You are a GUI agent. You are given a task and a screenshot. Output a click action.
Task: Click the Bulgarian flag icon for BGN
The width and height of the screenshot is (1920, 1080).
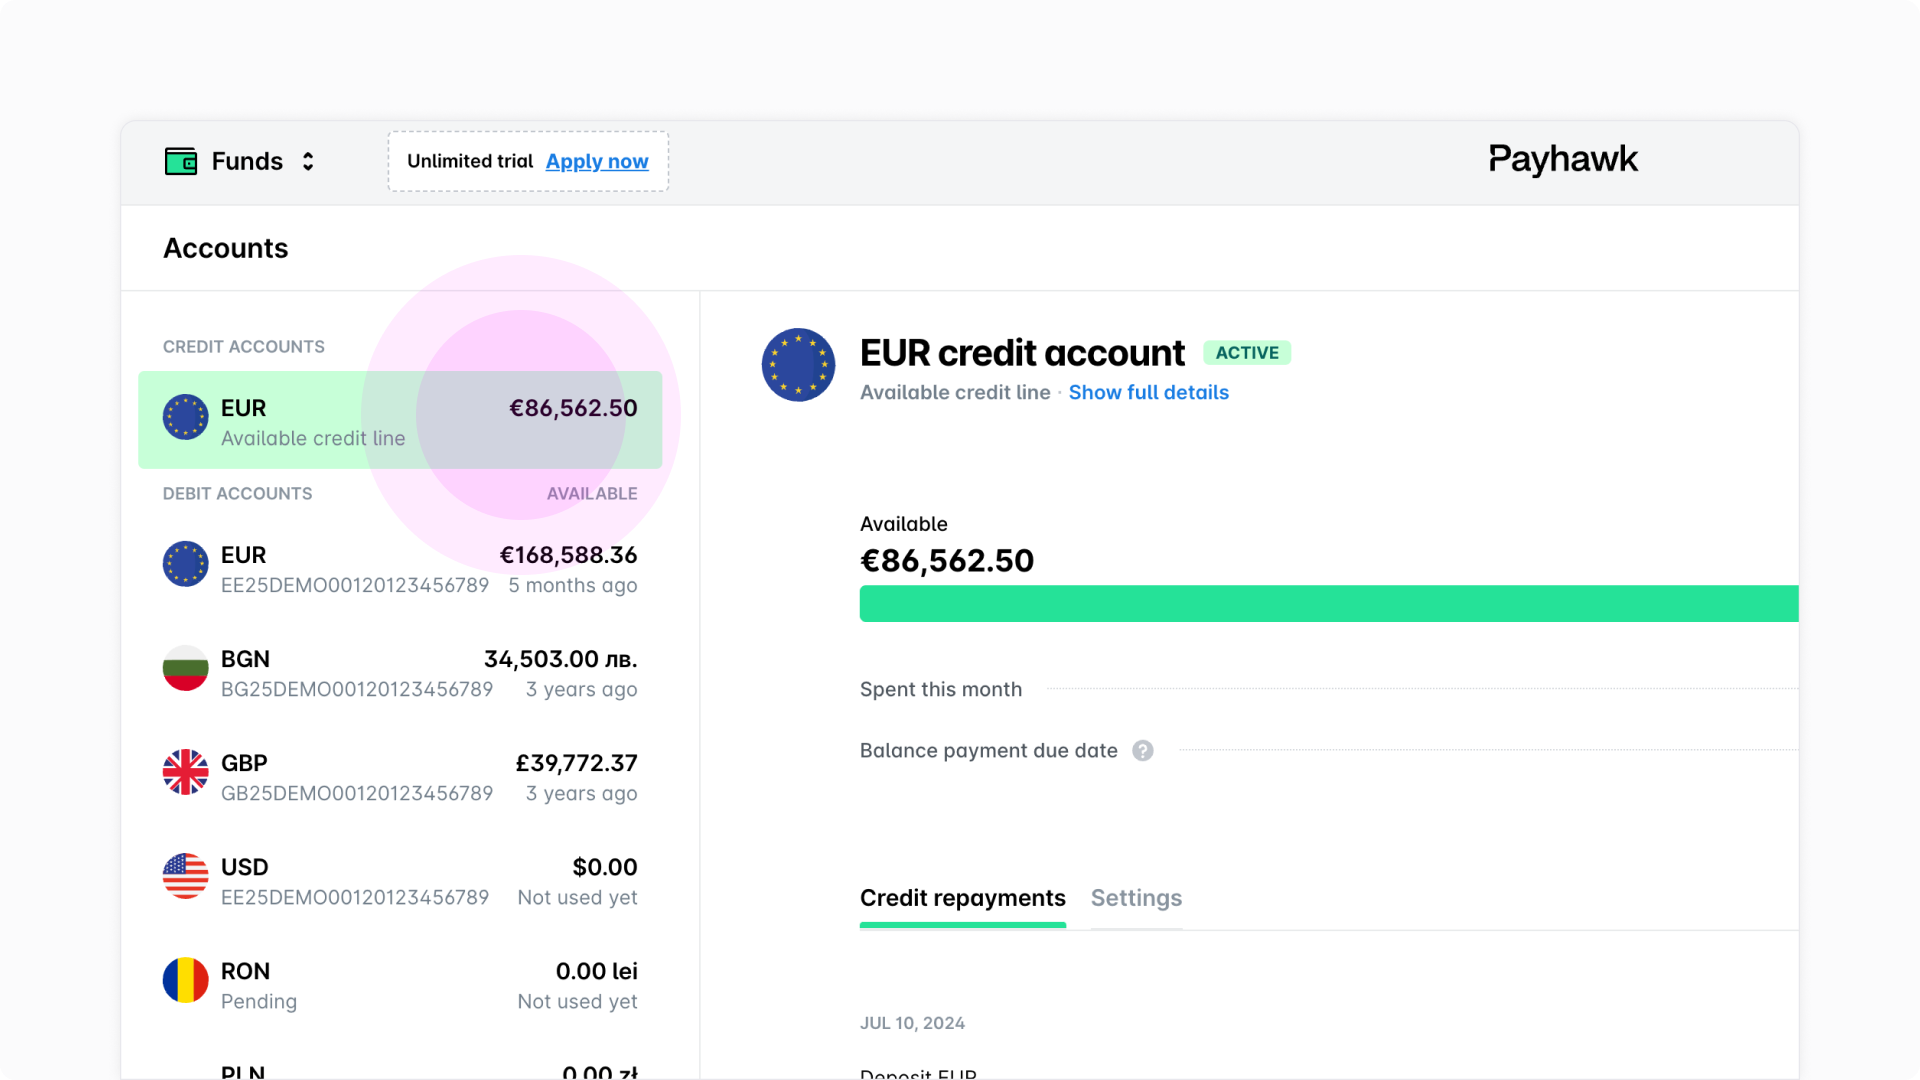(x=185, y=668)
